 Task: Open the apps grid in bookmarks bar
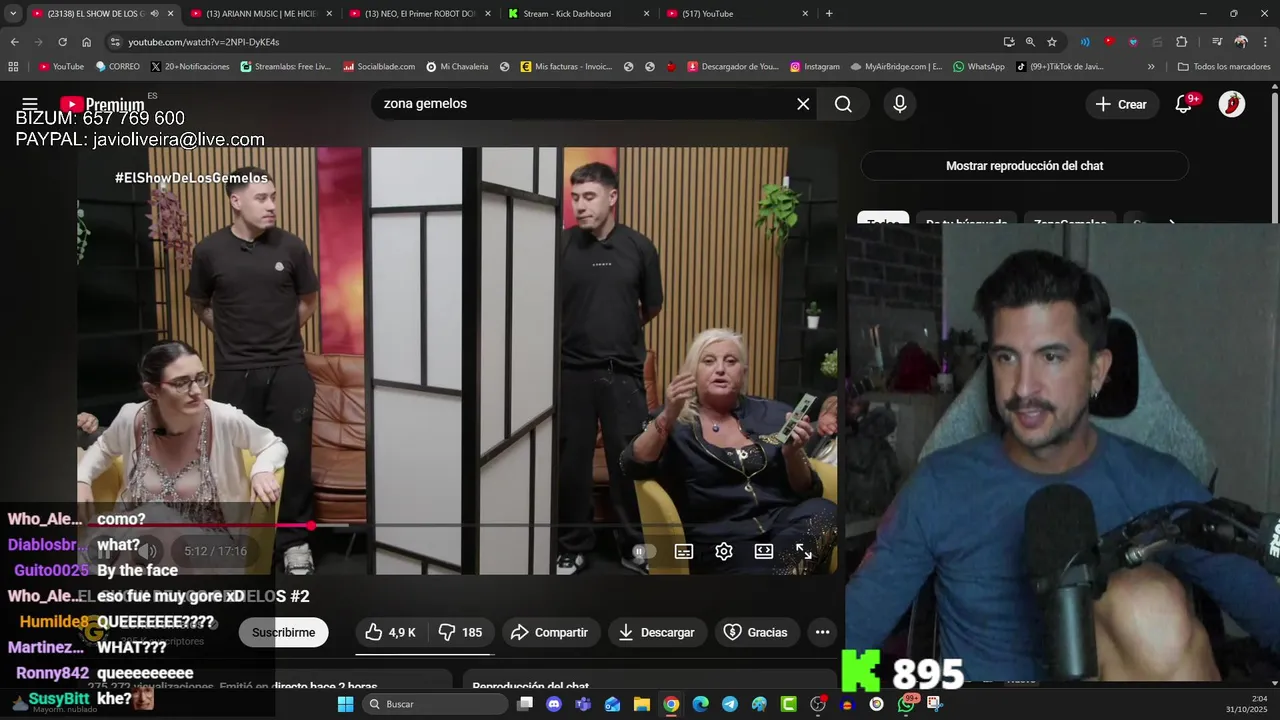click(13, 67)
